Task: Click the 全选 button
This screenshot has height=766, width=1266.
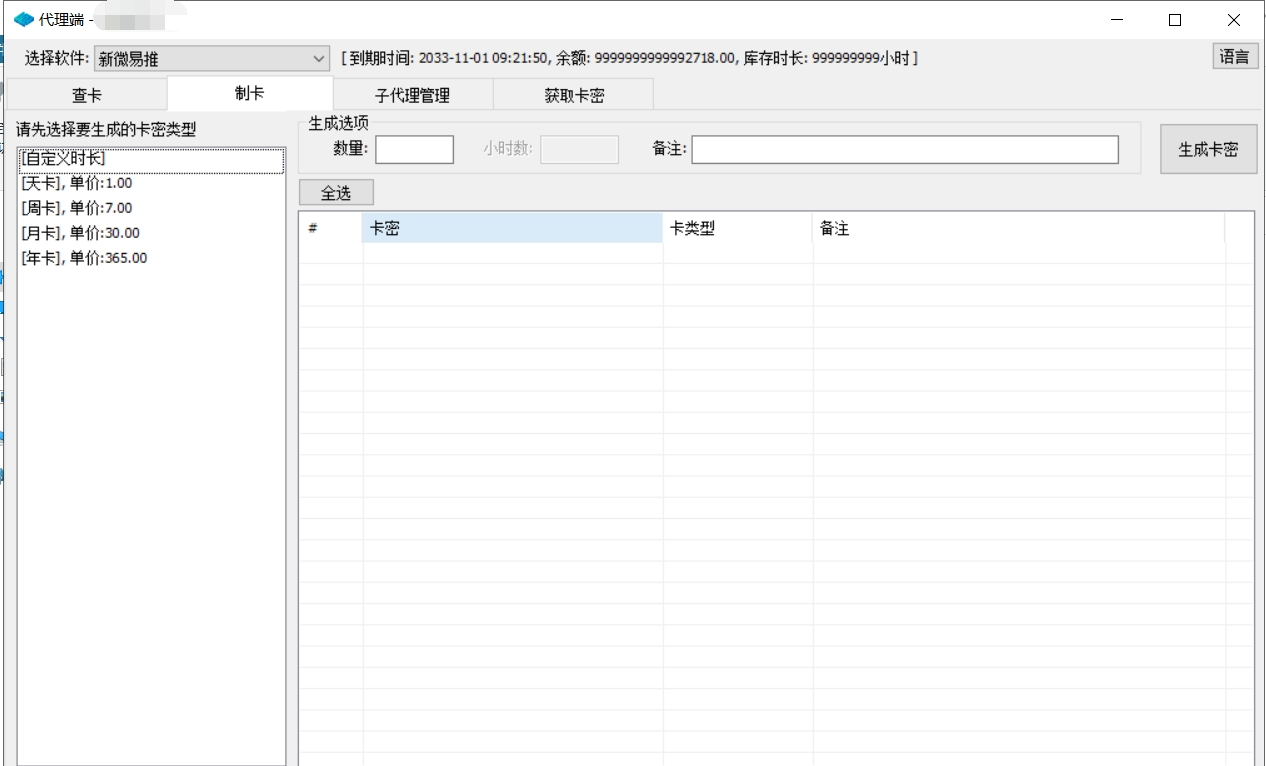Action: (x=336, y=193)
